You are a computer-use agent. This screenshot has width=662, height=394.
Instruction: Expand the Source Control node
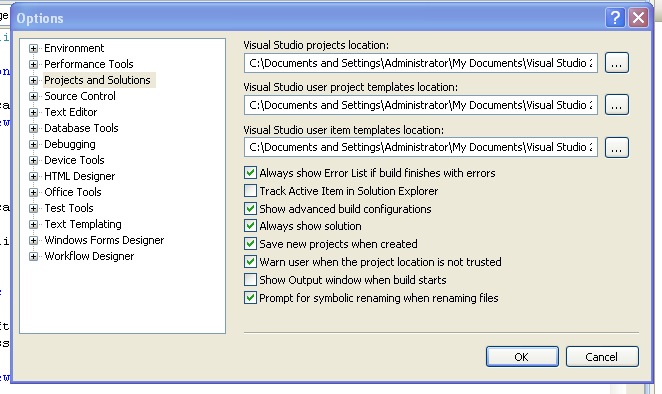point(33,96)
